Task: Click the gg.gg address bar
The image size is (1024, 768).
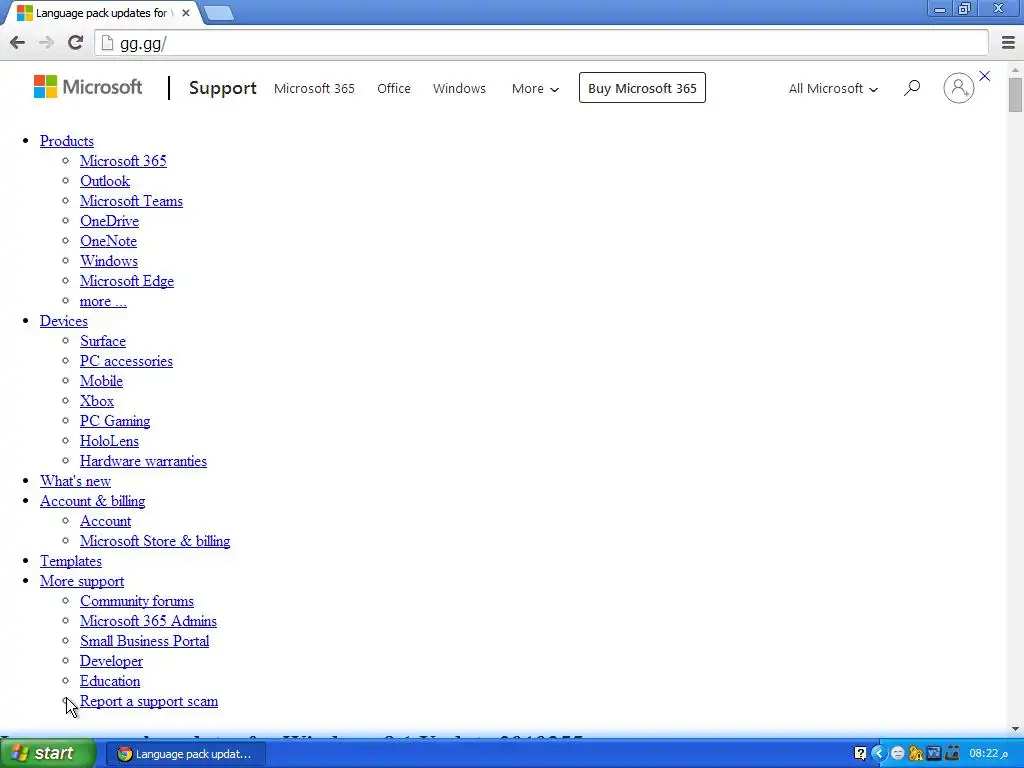Action: pos(541,43)
